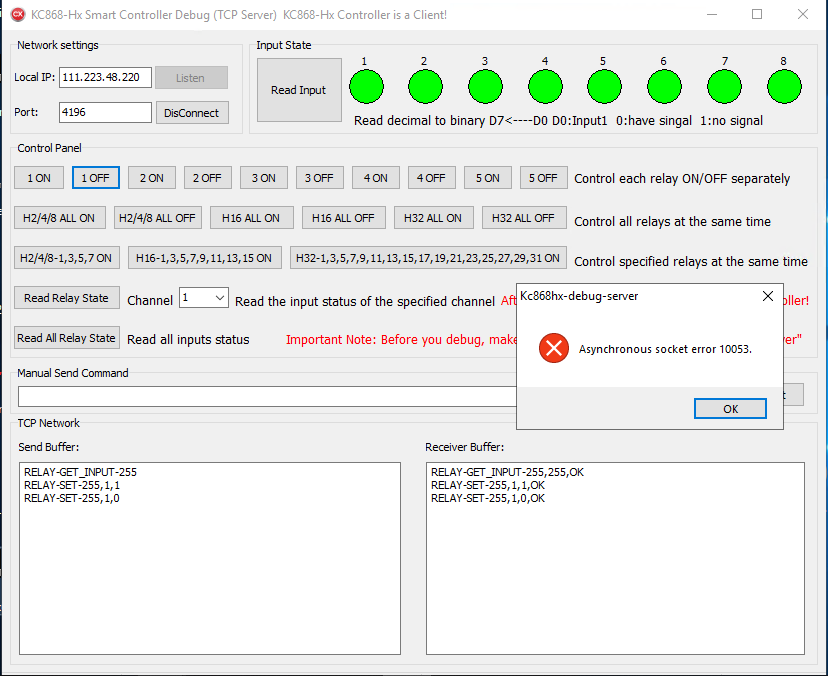Click the green input 1 indicator light
This screenshot has width=828, height=677.
click(x=366, y=87)
